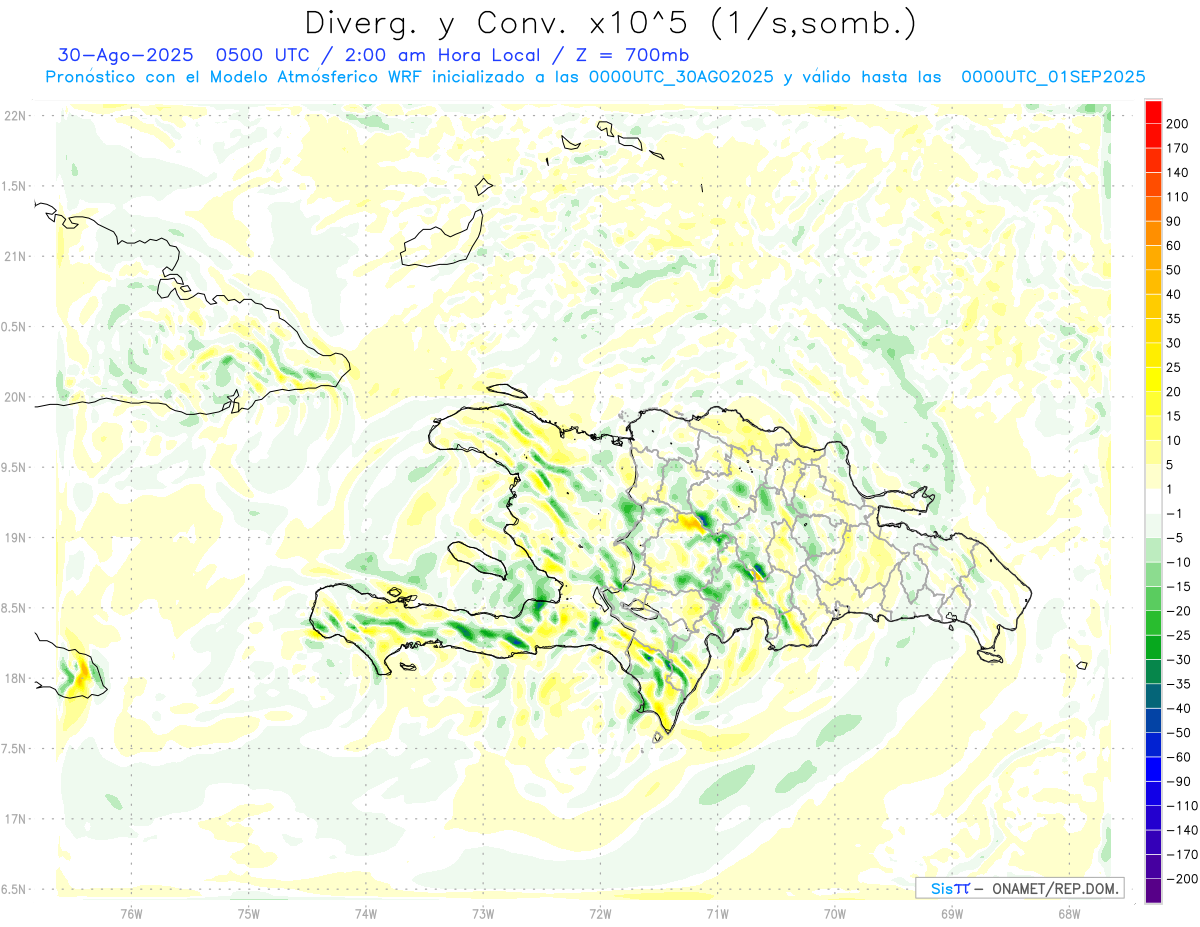Click the color bar value '25'
Image resolution: width=1200 pixels, height=927 pixels.
pos(1175,367)
